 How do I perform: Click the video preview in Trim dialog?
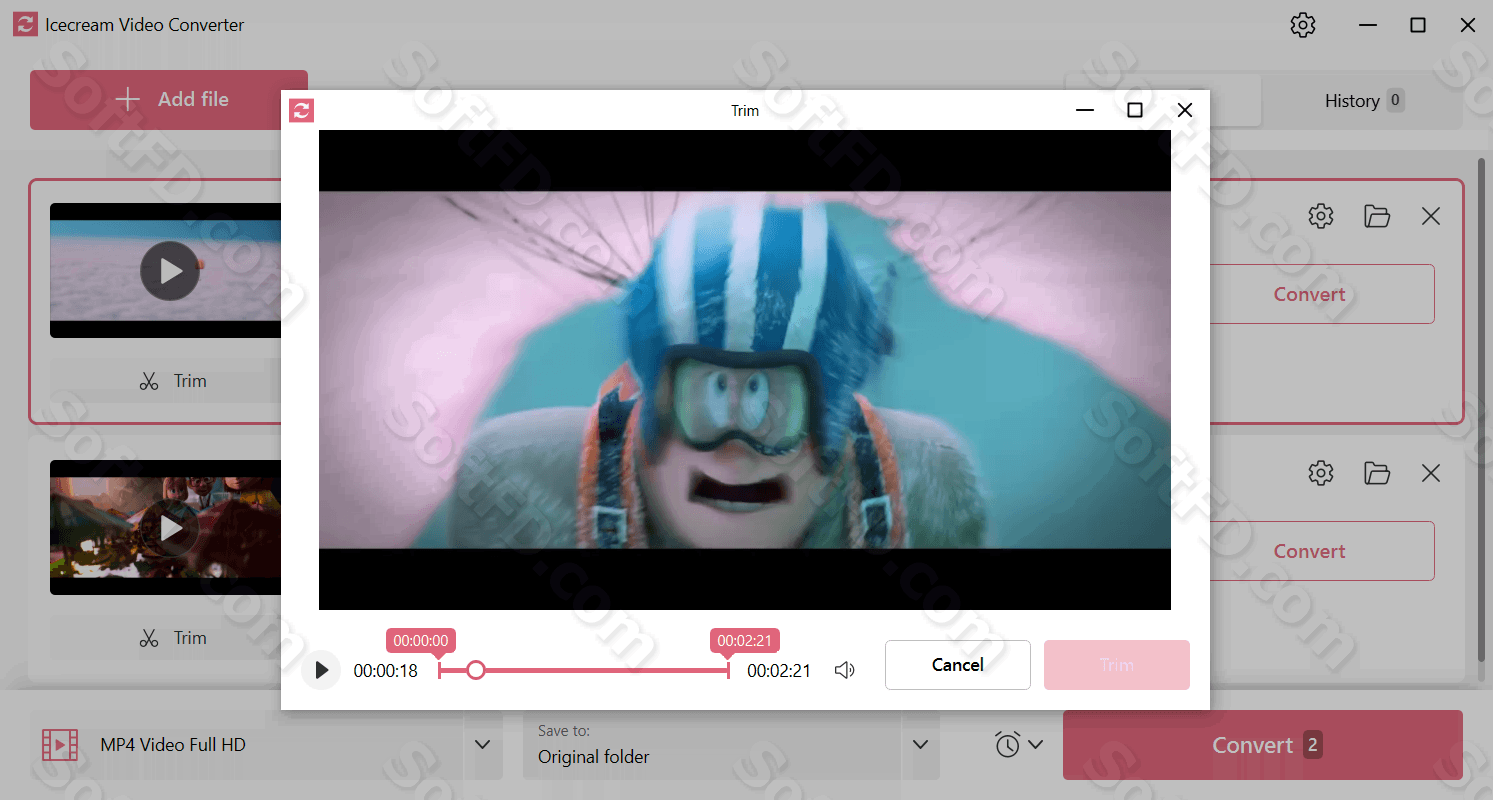point(745,370)
